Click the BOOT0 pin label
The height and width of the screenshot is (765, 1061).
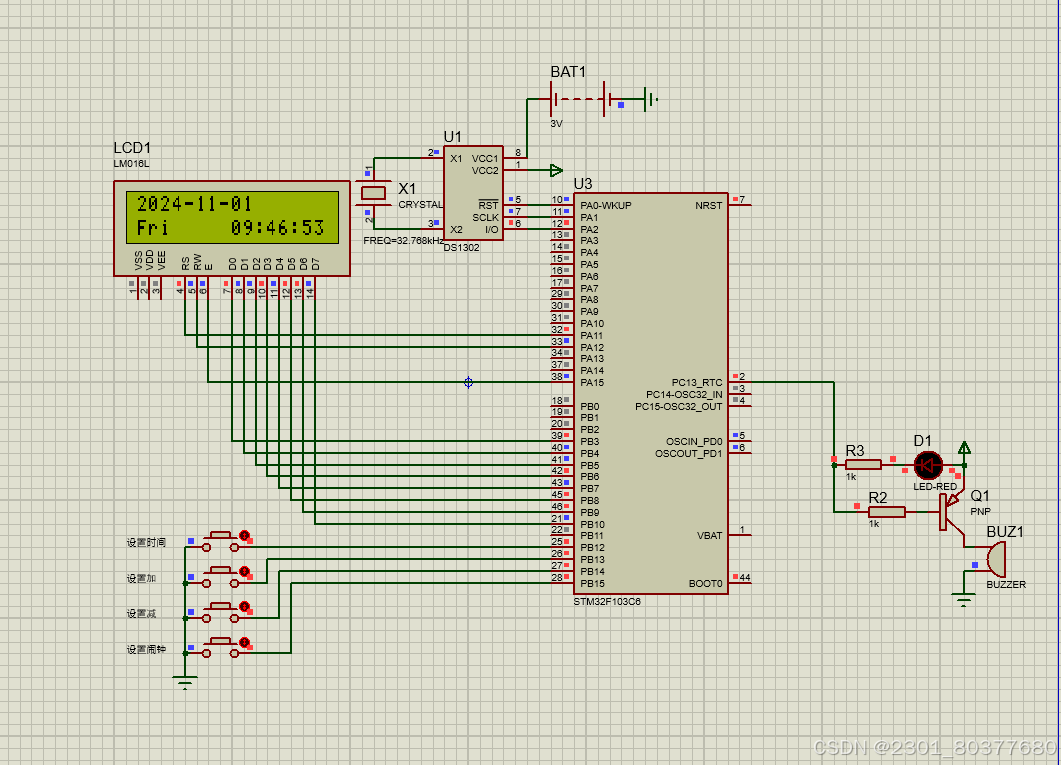706,584
